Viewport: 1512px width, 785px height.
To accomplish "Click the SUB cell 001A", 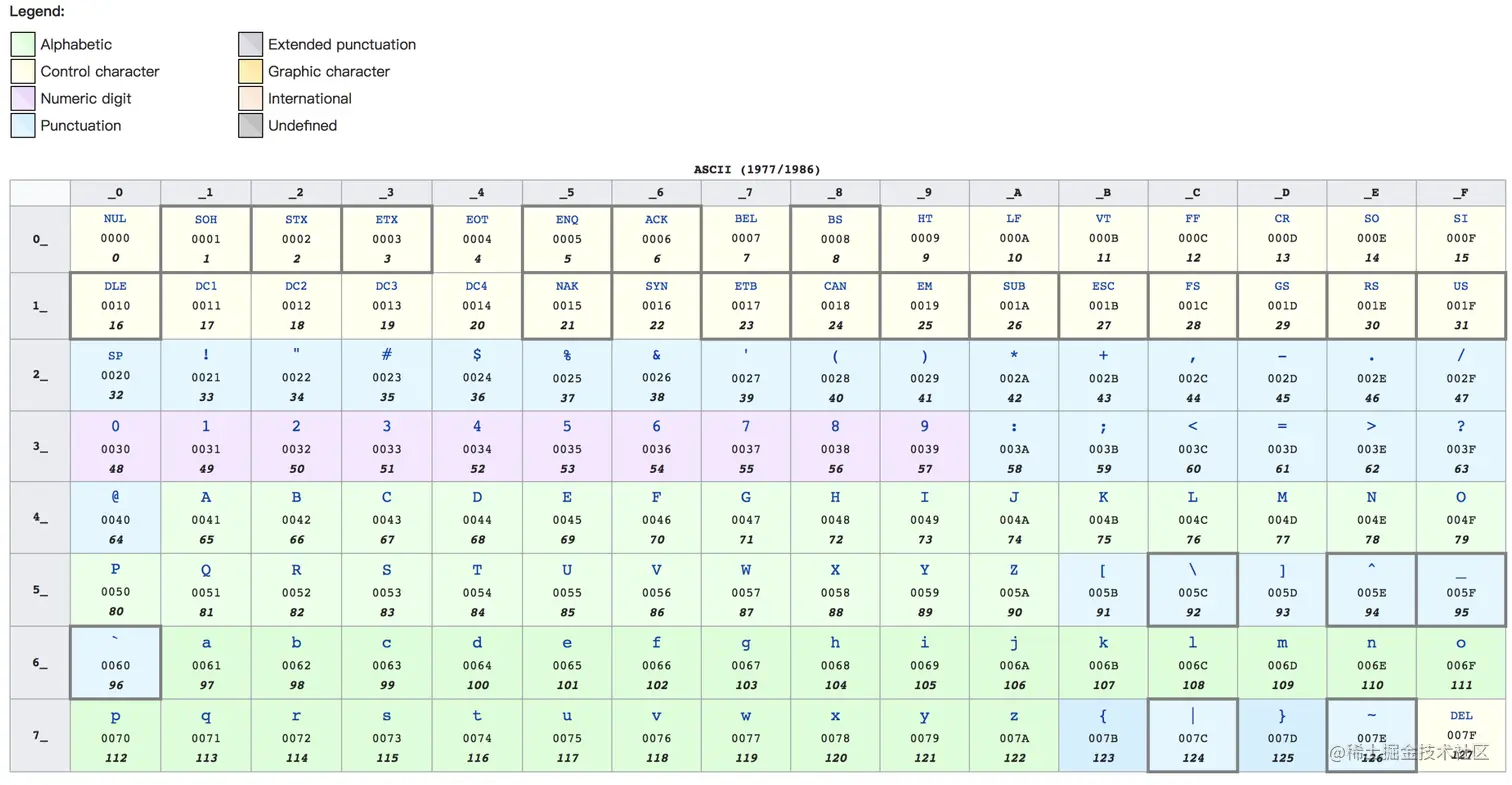I will point(1014,306).
